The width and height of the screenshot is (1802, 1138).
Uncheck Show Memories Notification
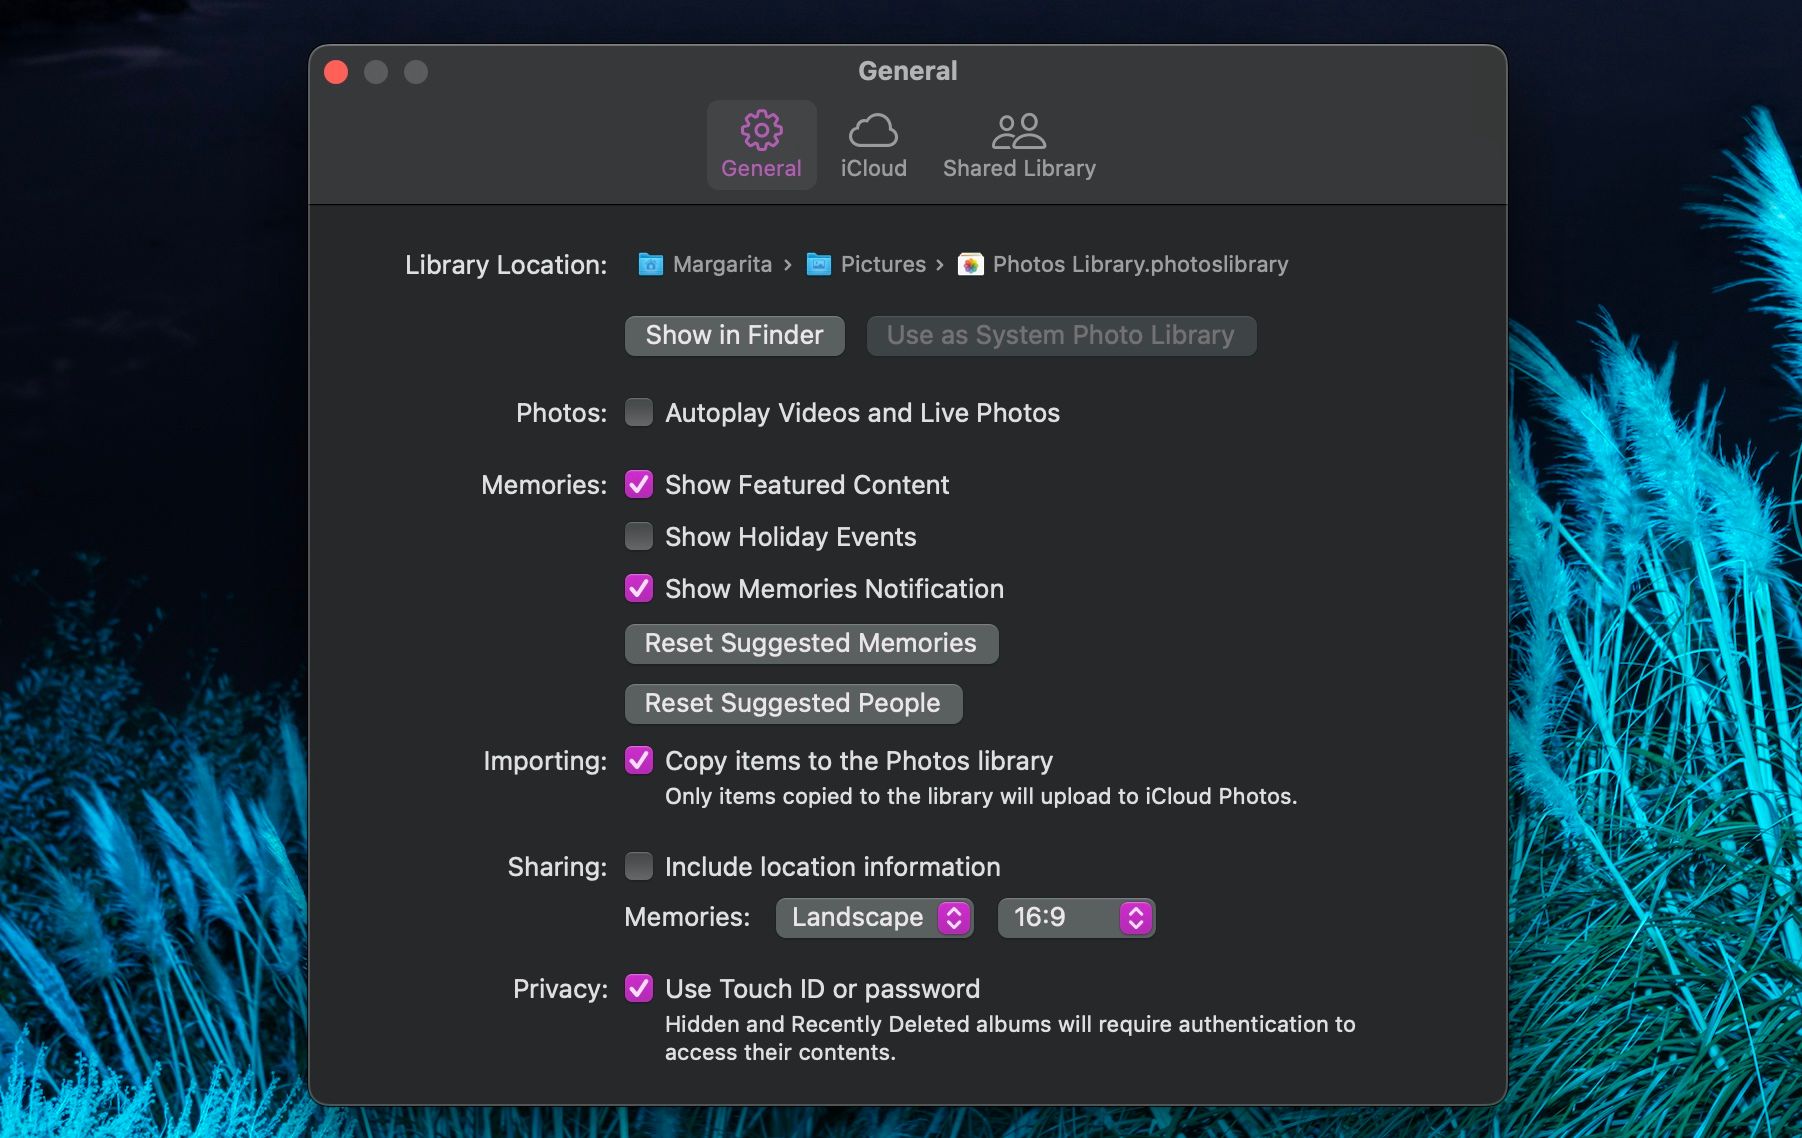638,588
